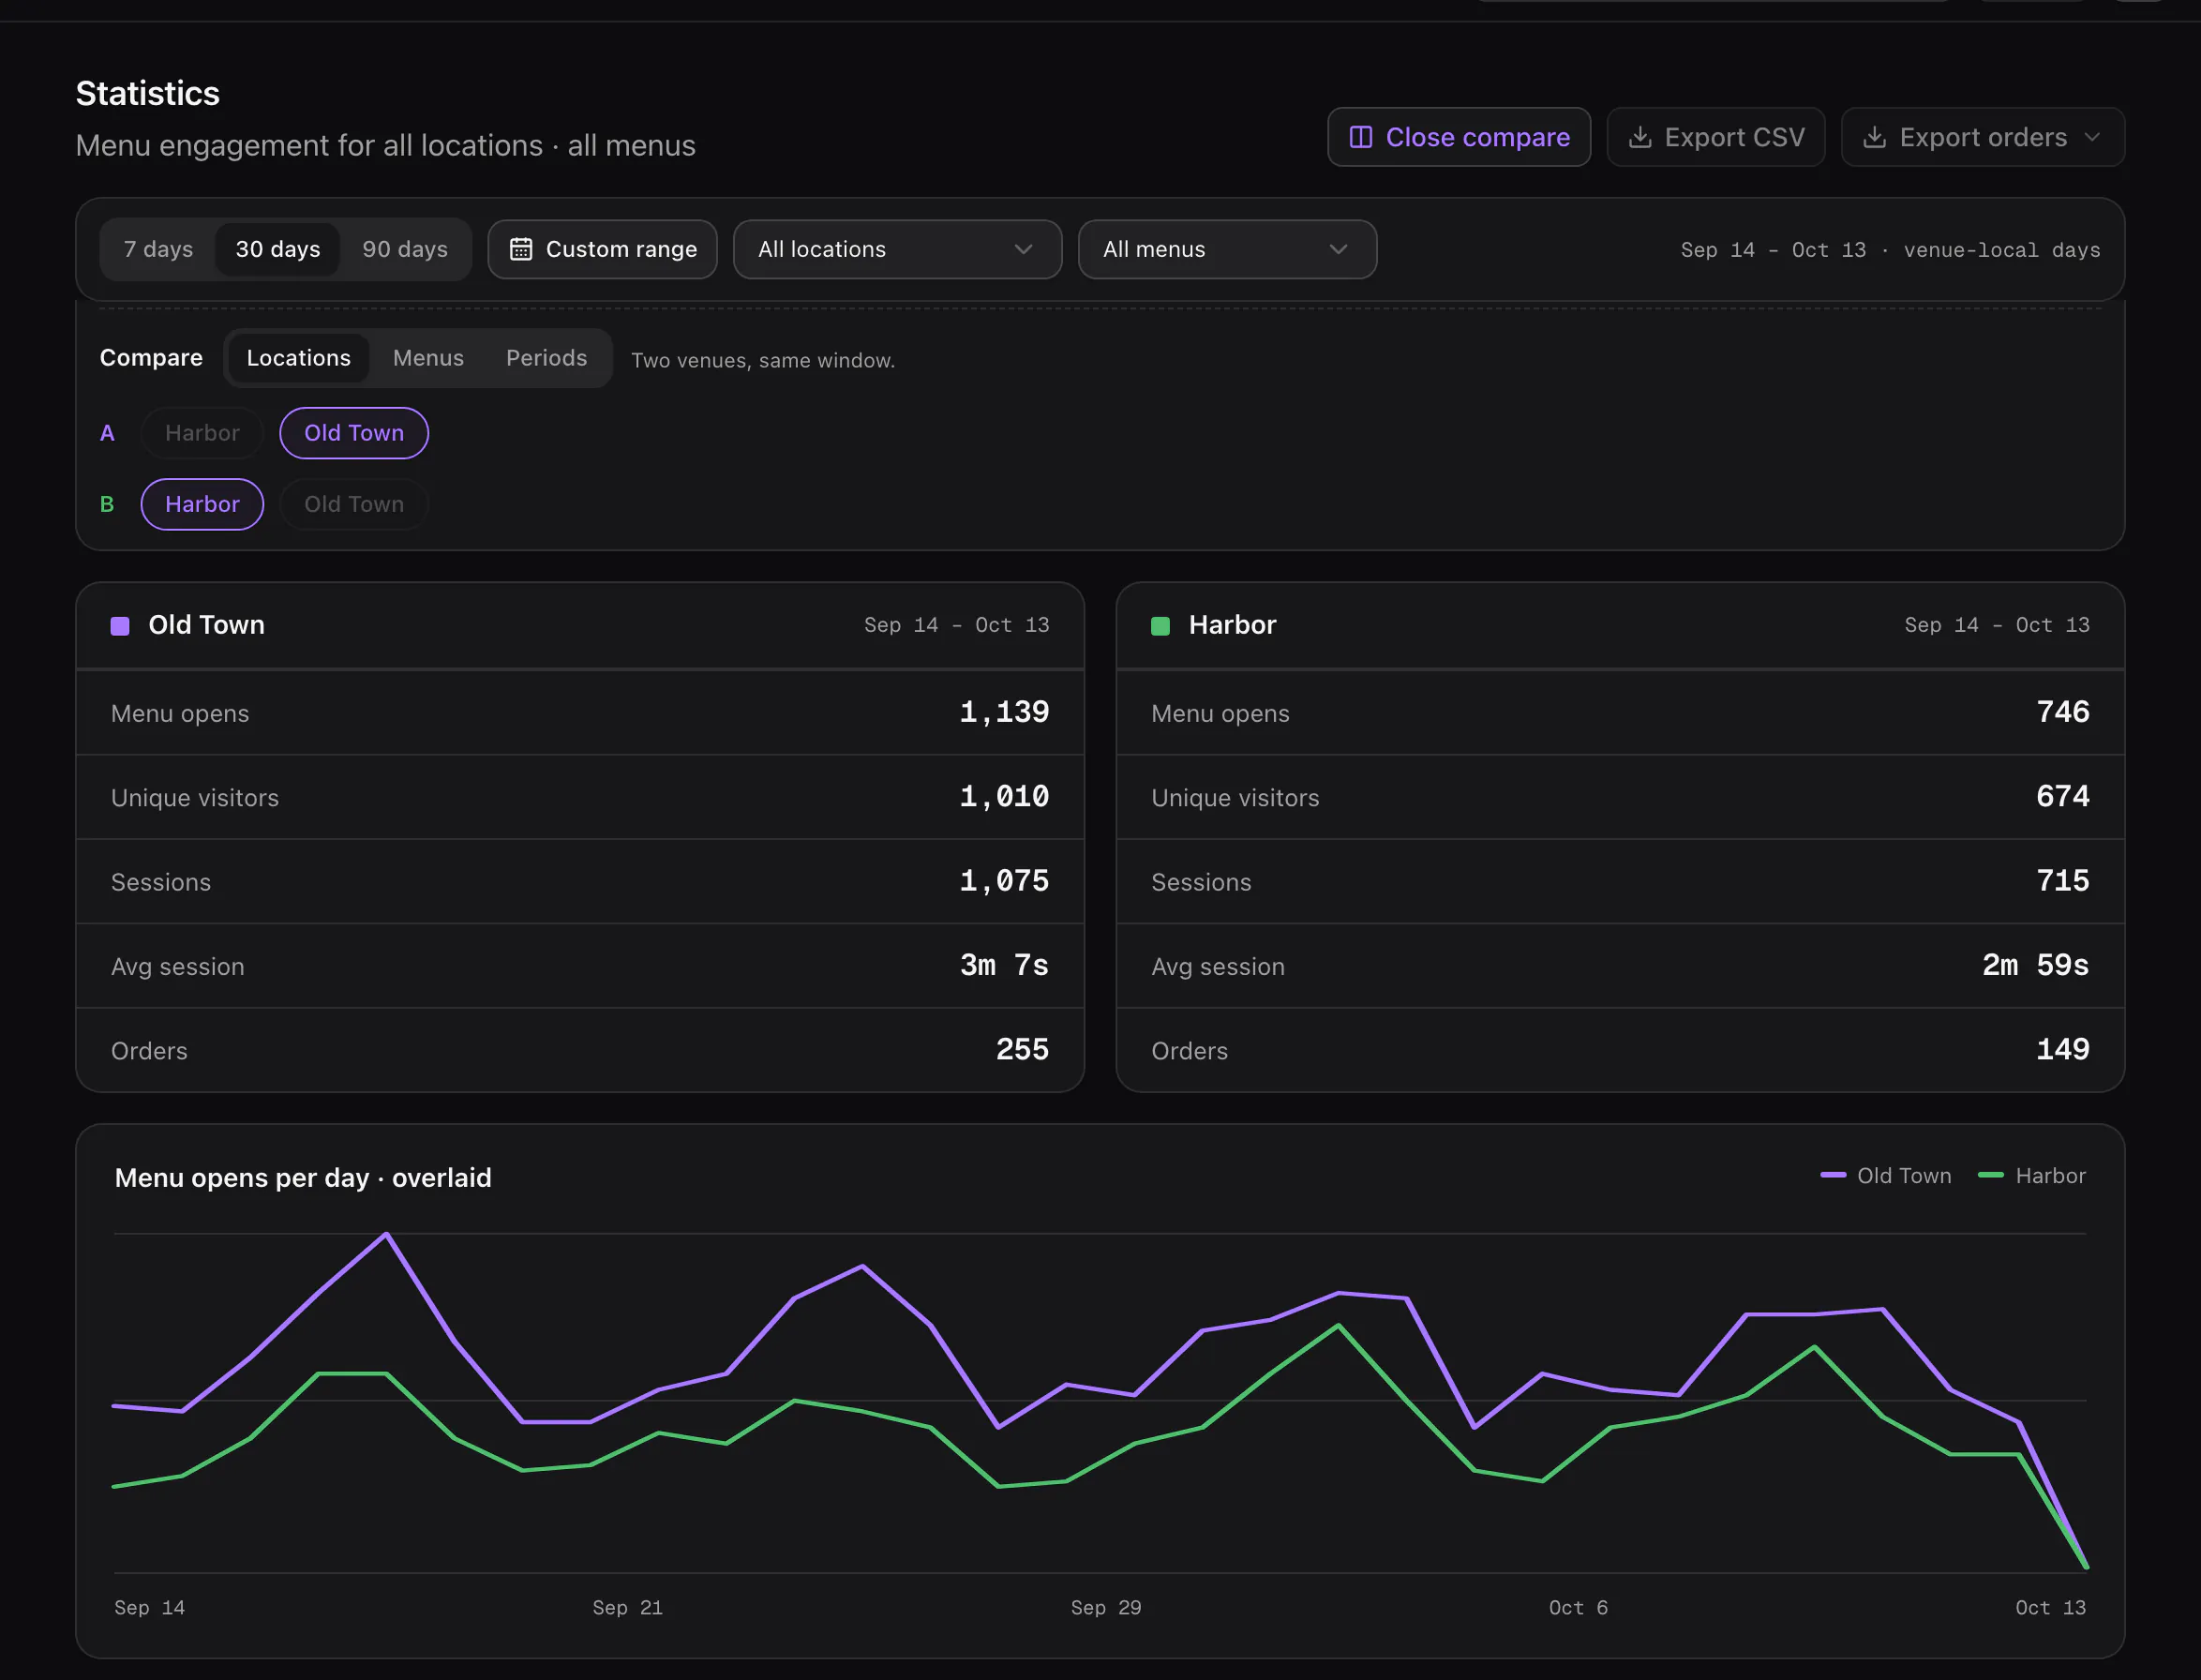Click Old Town Avg session value 3m 7s

pos(1004,965)
